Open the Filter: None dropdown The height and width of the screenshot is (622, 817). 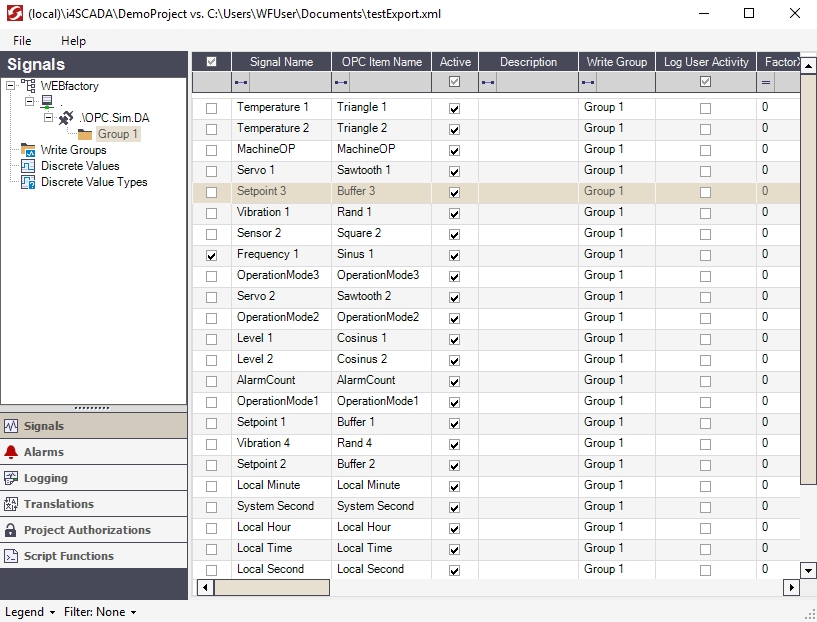pos(100,612)
